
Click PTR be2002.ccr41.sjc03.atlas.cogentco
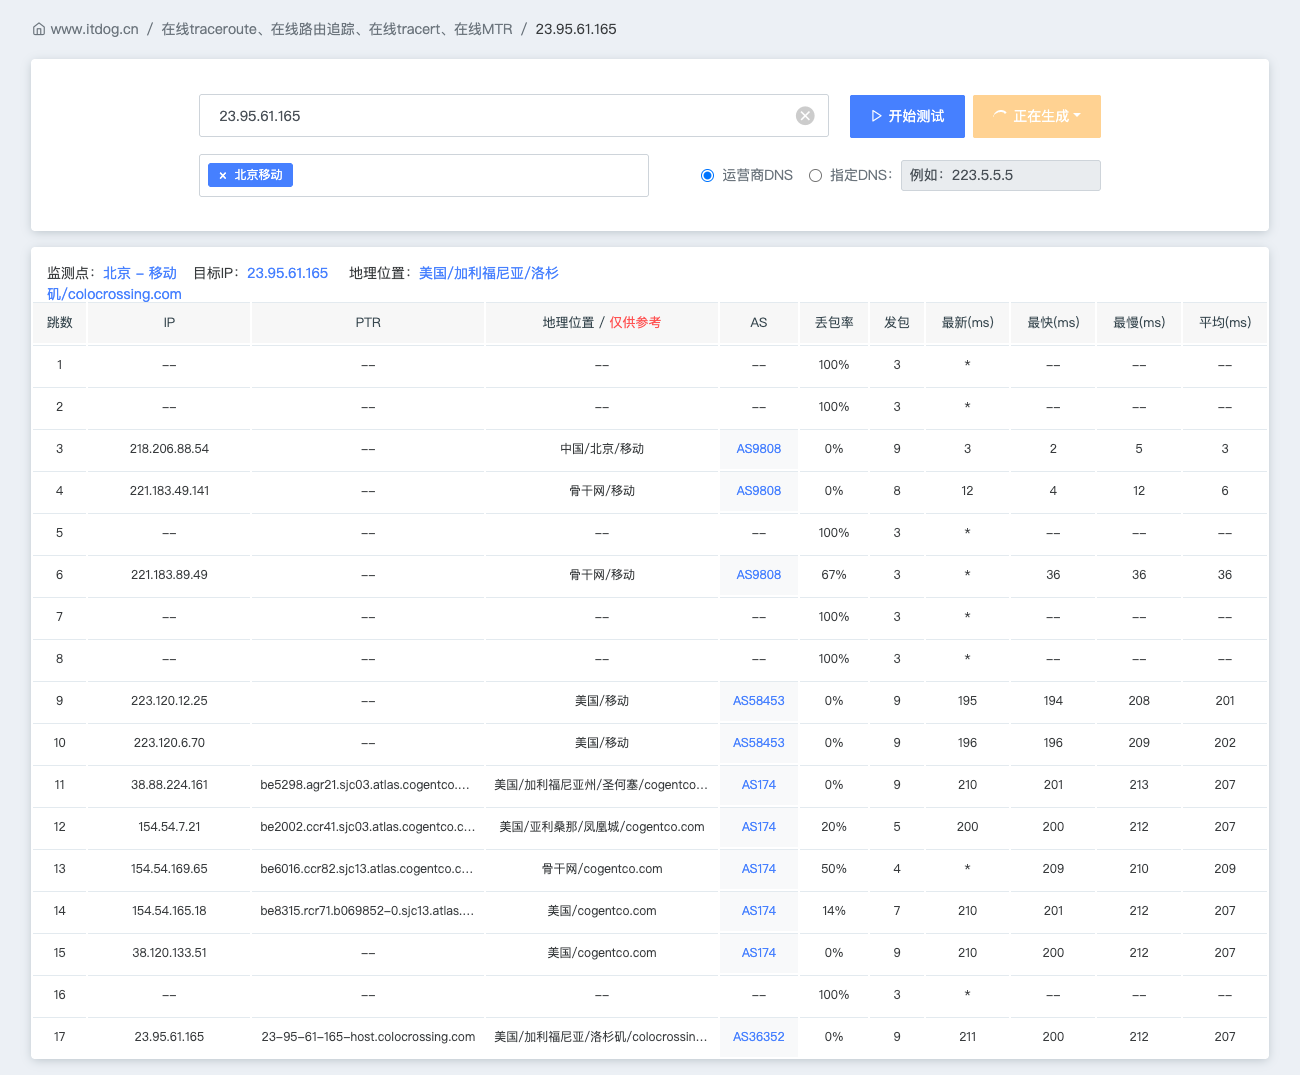pyautogui.click(x=367, y=827)
